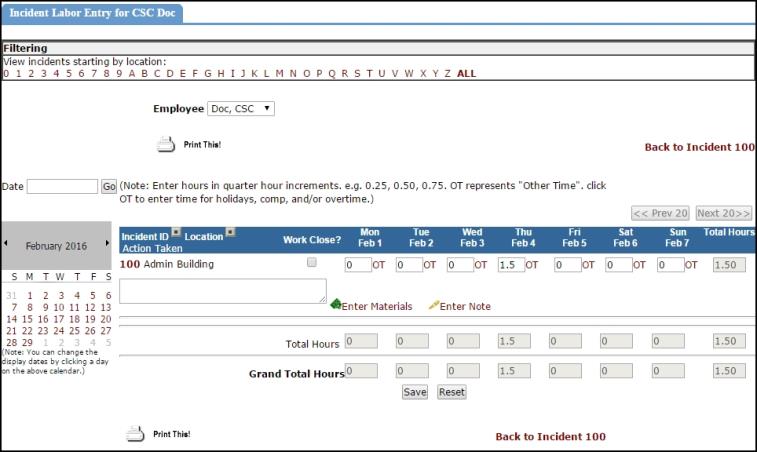Select February 1 in the calendar
The image size is (757, 452).
(x=30, y=296)
